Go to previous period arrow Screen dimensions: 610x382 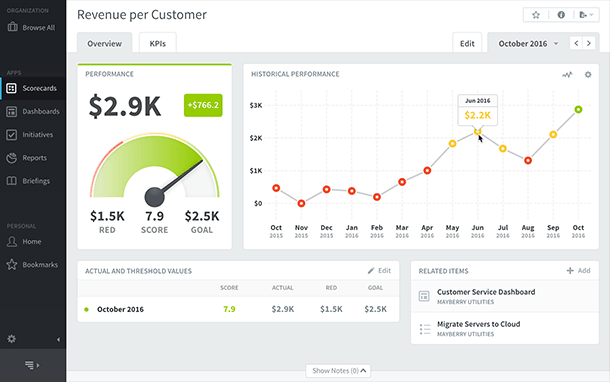pyautogui.click(x=576, y=43)
